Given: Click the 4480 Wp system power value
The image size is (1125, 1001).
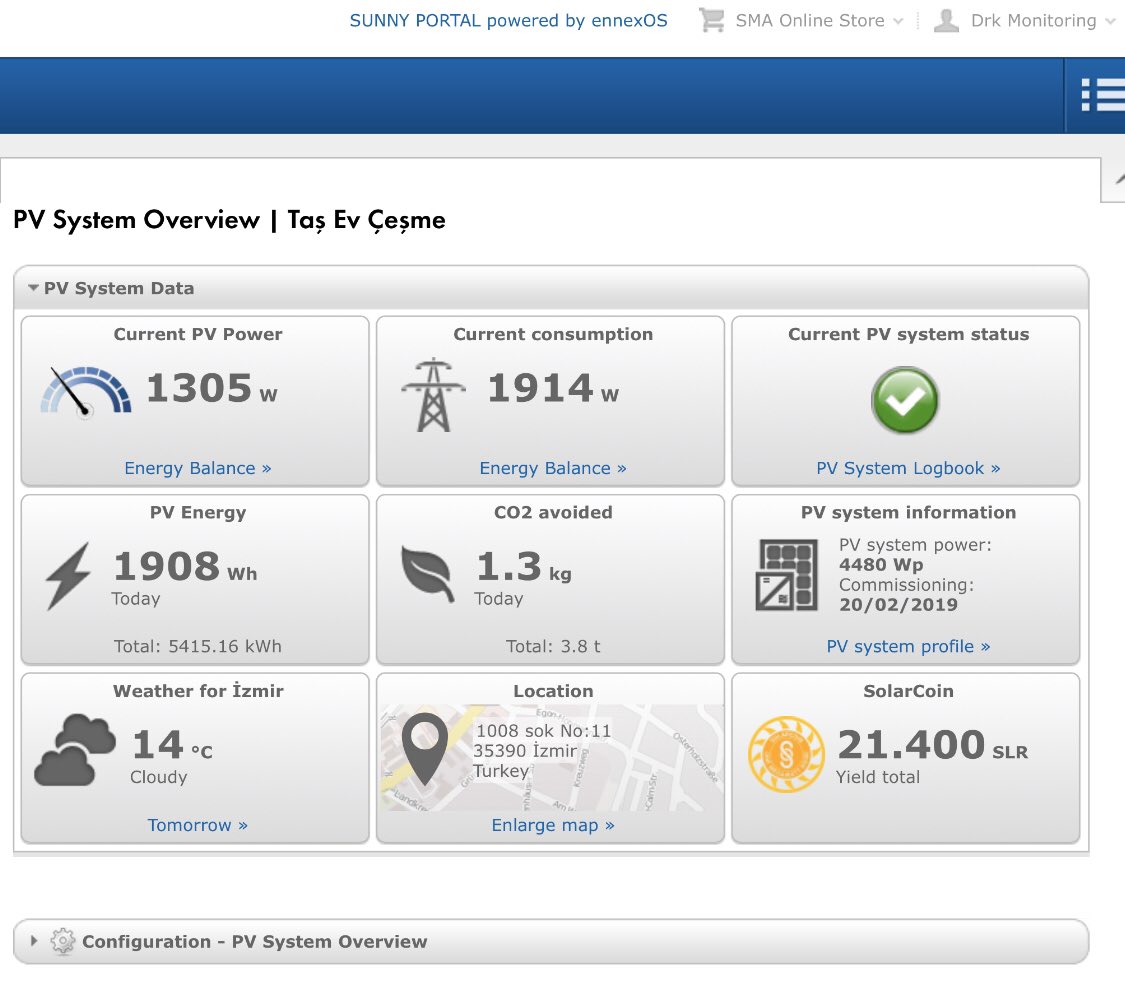Looking at the screenshot, I should (x=881, y=565).
